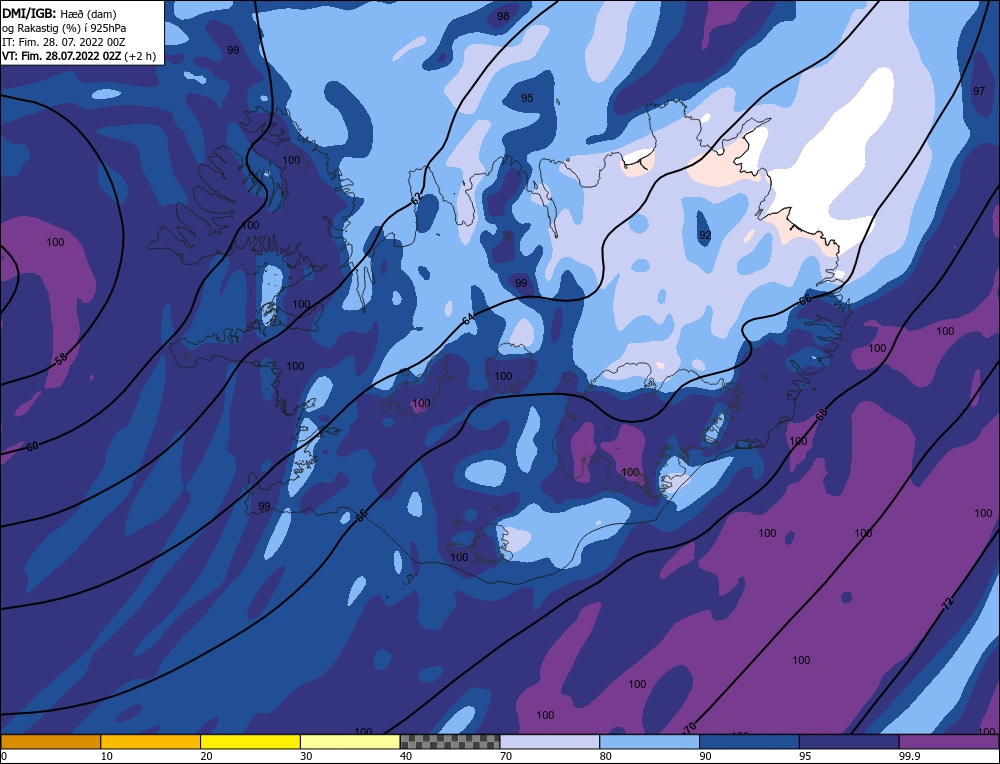The height and width of the screenshot is (764, 1000).
Task: Click the dark orange 0–10 legend swatch
Action: pyautogui.click(x=50, y=742)
